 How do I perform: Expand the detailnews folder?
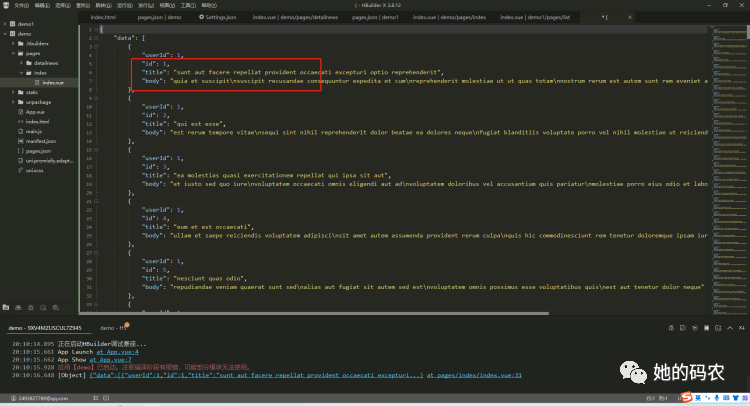[22, 62]
